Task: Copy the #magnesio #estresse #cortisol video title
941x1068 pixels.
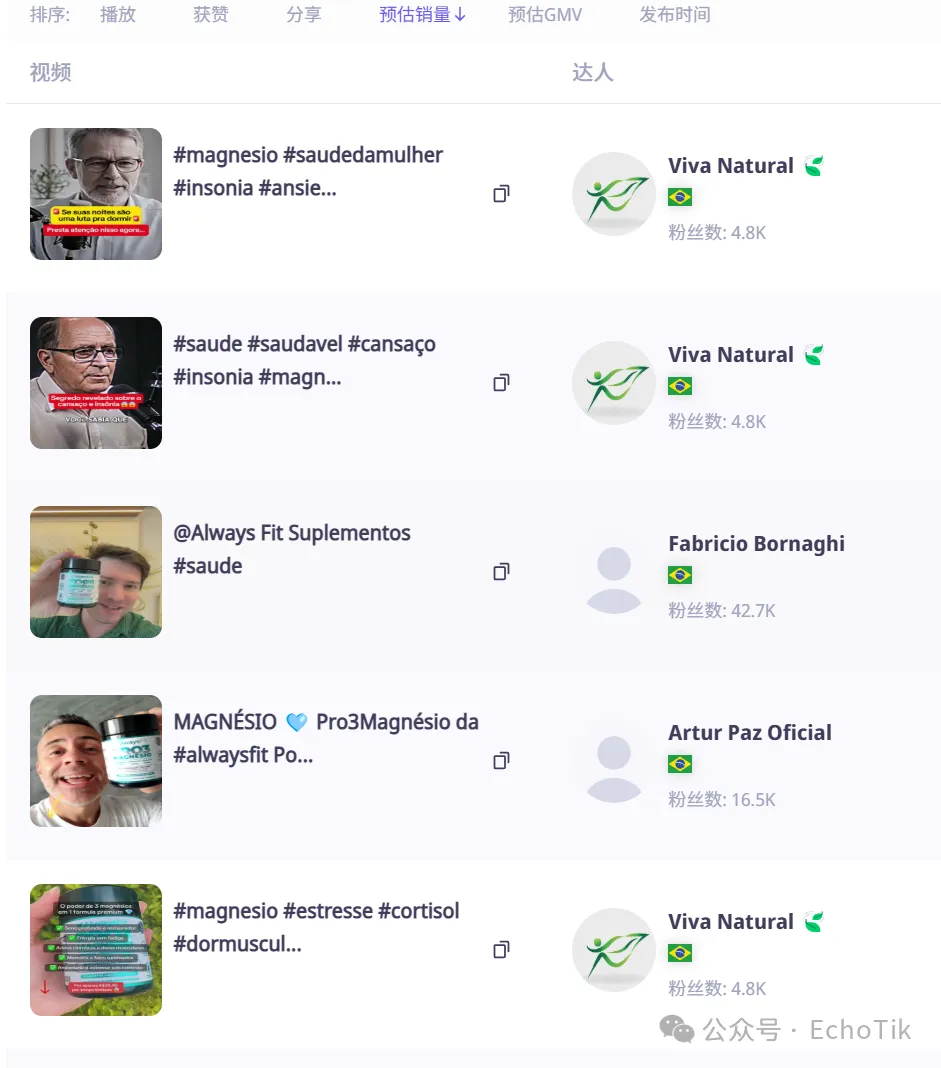Action: pyautogui.click(x=501, y=950)
